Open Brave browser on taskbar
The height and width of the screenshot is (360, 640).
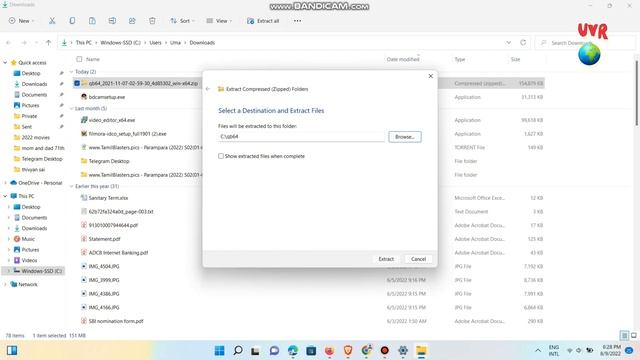(x=348, y=351)
